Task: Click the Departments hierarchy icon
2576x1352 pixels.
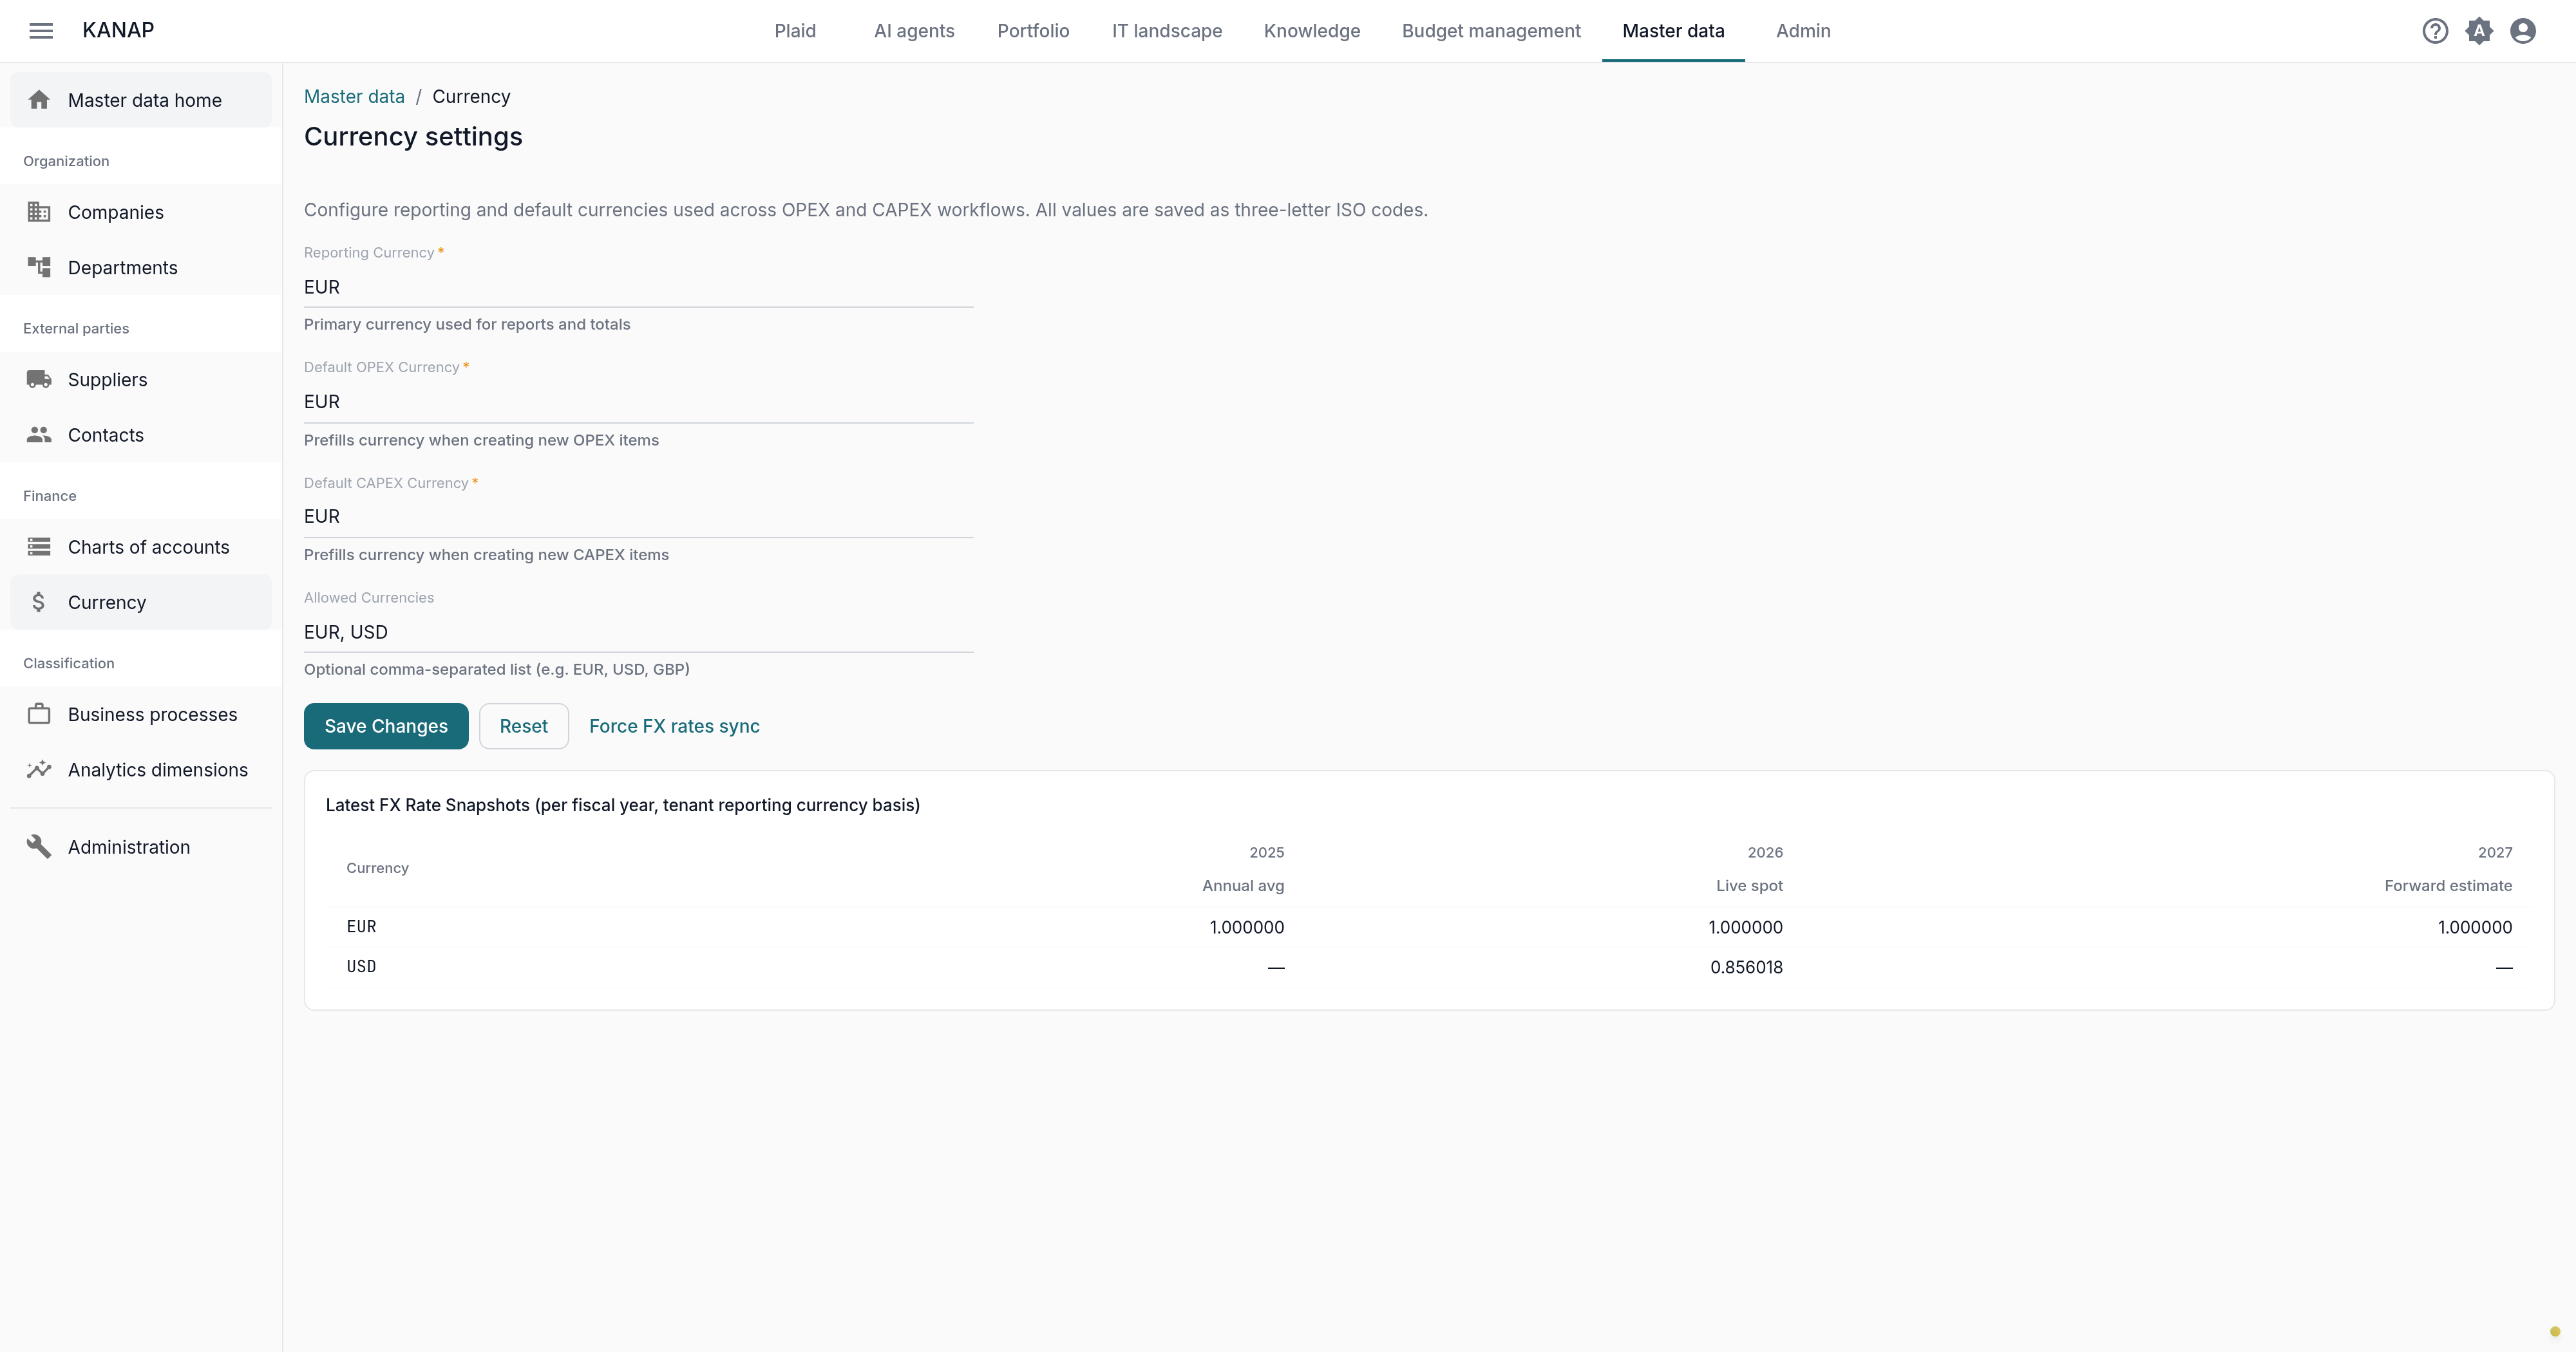Action: [x=39, y=267]
